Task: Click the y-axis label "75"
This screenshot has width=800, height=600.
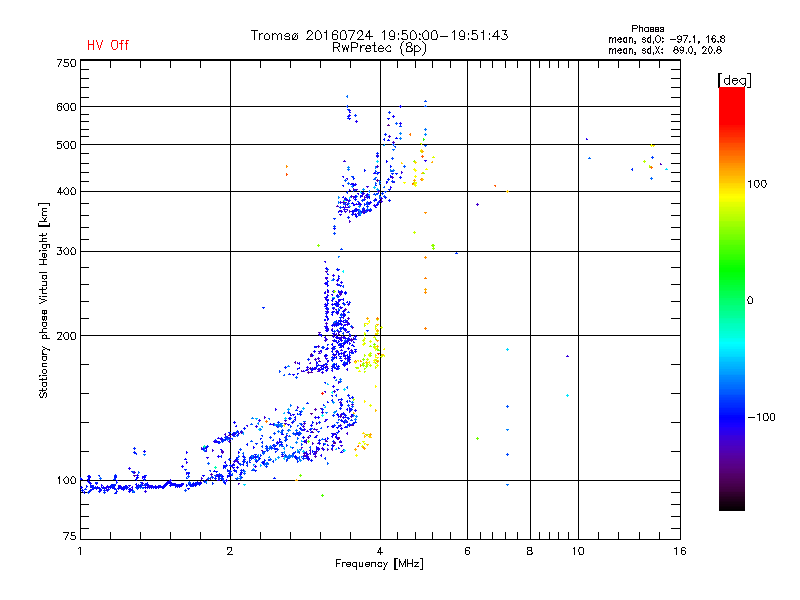Action: click(70, 536)
